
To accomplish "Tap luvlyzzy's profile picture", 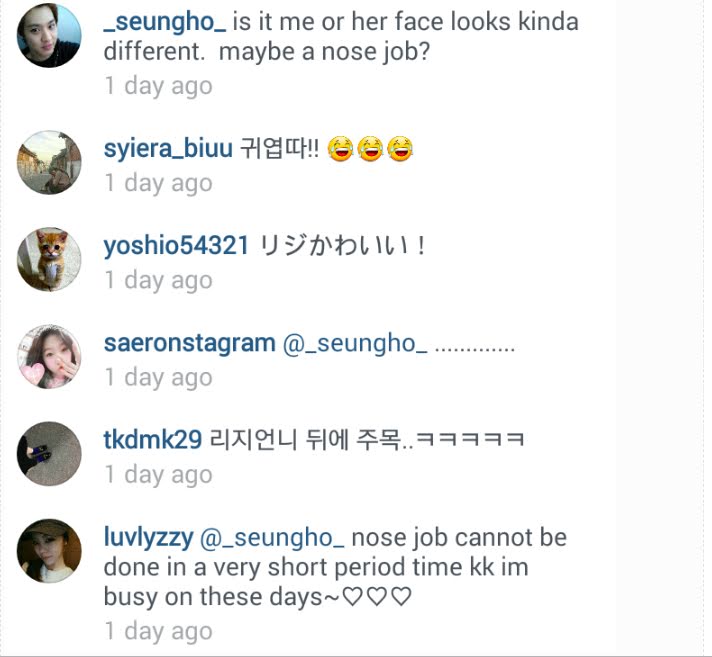I will click(x=49, y=551).
